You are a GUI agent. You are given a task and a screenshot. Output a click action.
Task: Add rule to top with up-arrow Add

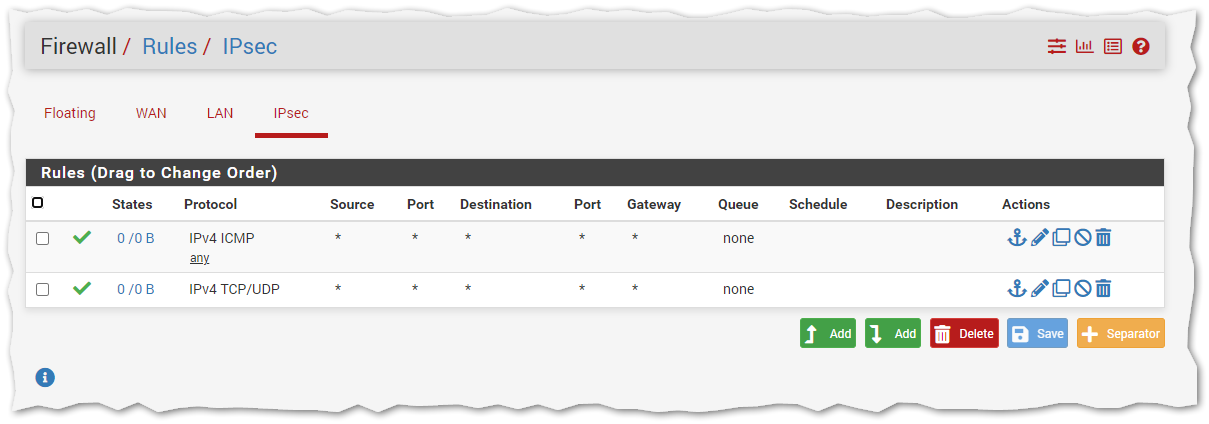(x=827, y=334)
